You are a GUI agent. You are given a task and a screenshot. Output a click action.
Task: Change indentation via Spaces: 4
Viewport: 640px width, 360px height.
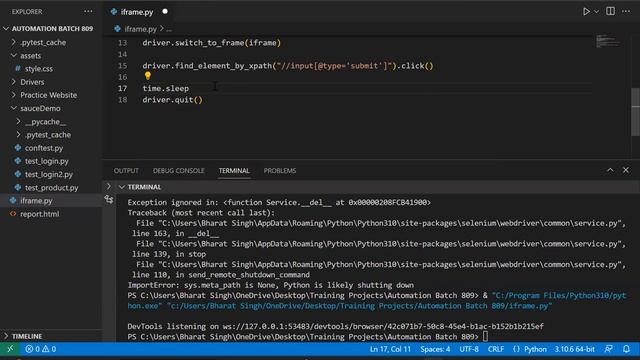435,349
